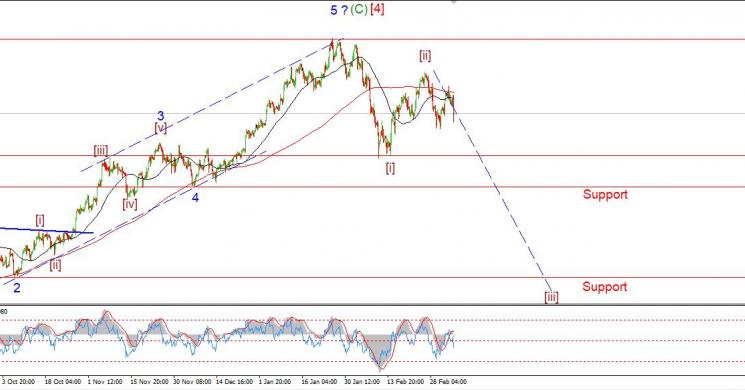This screenshot has width=745, height=390.
Task: Click the [v] label under wave 3
Action: (161, 128)
